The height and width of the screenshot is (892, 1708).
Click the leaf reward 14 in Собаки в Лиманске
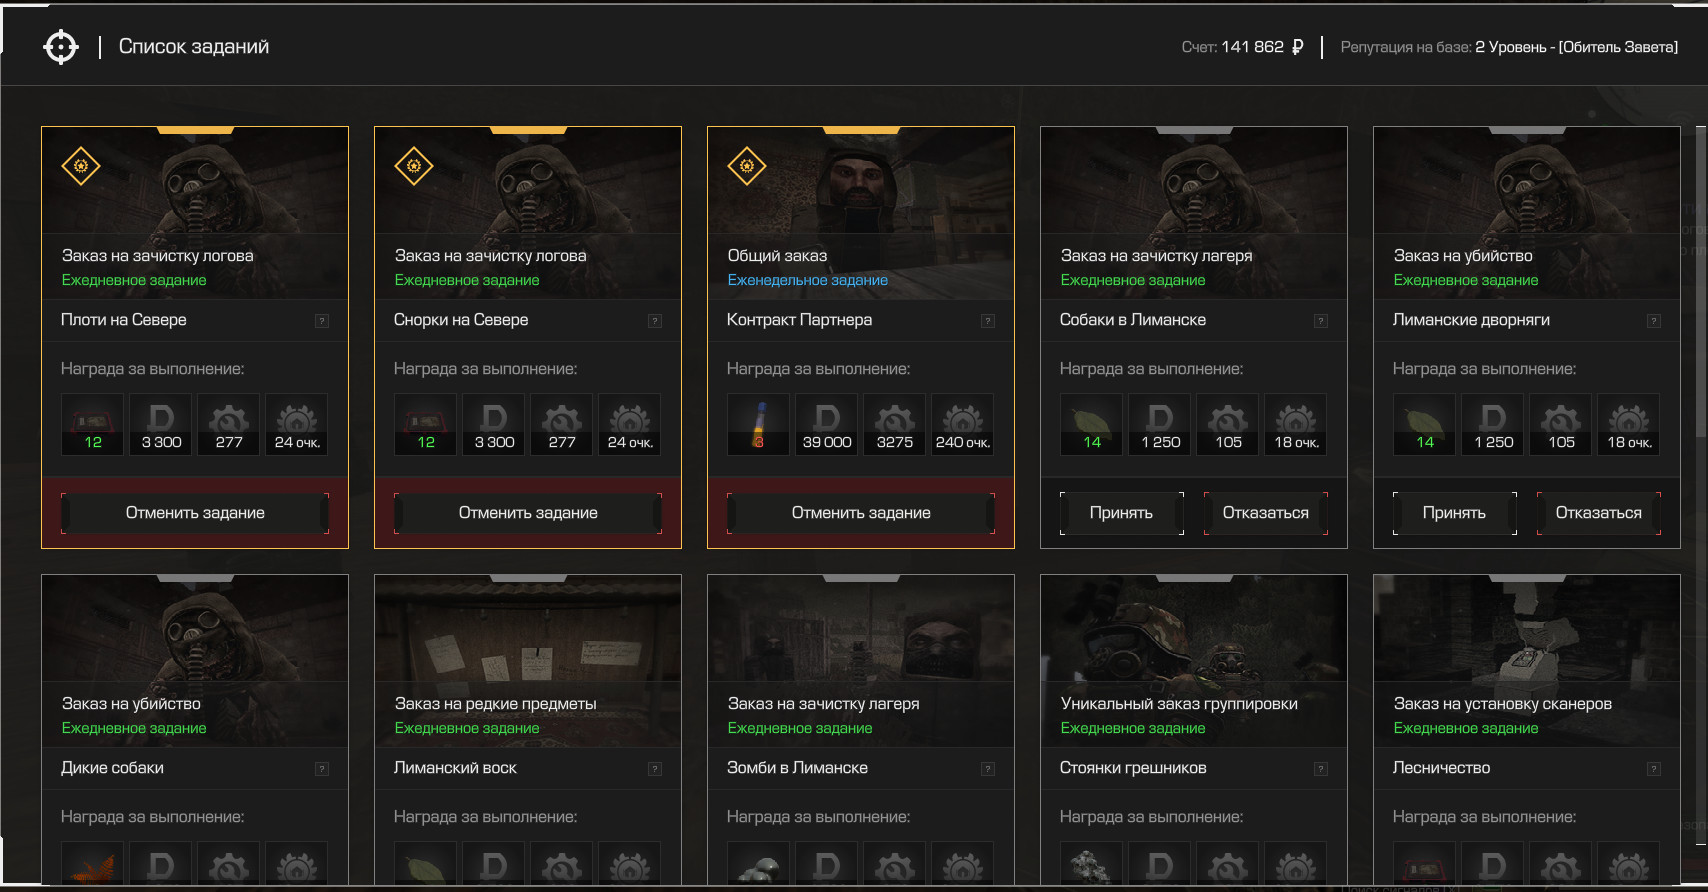(1092, 425)
